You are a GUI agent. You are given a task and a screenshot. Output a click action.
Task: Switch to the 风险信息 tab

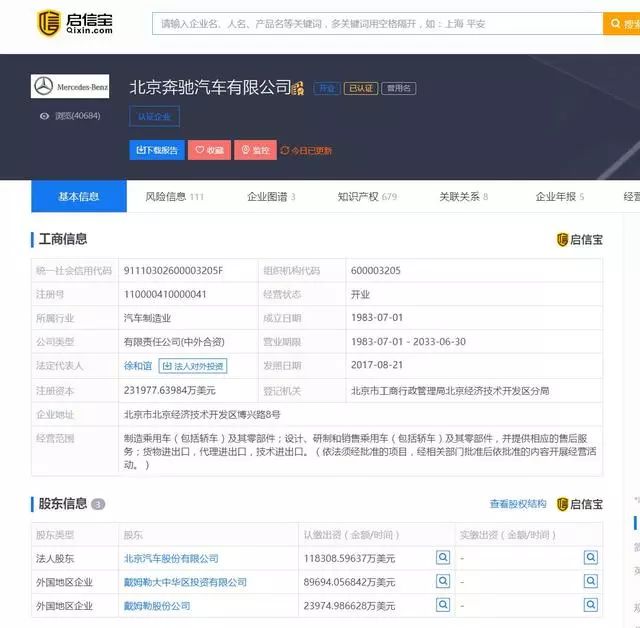click(174, 197)
